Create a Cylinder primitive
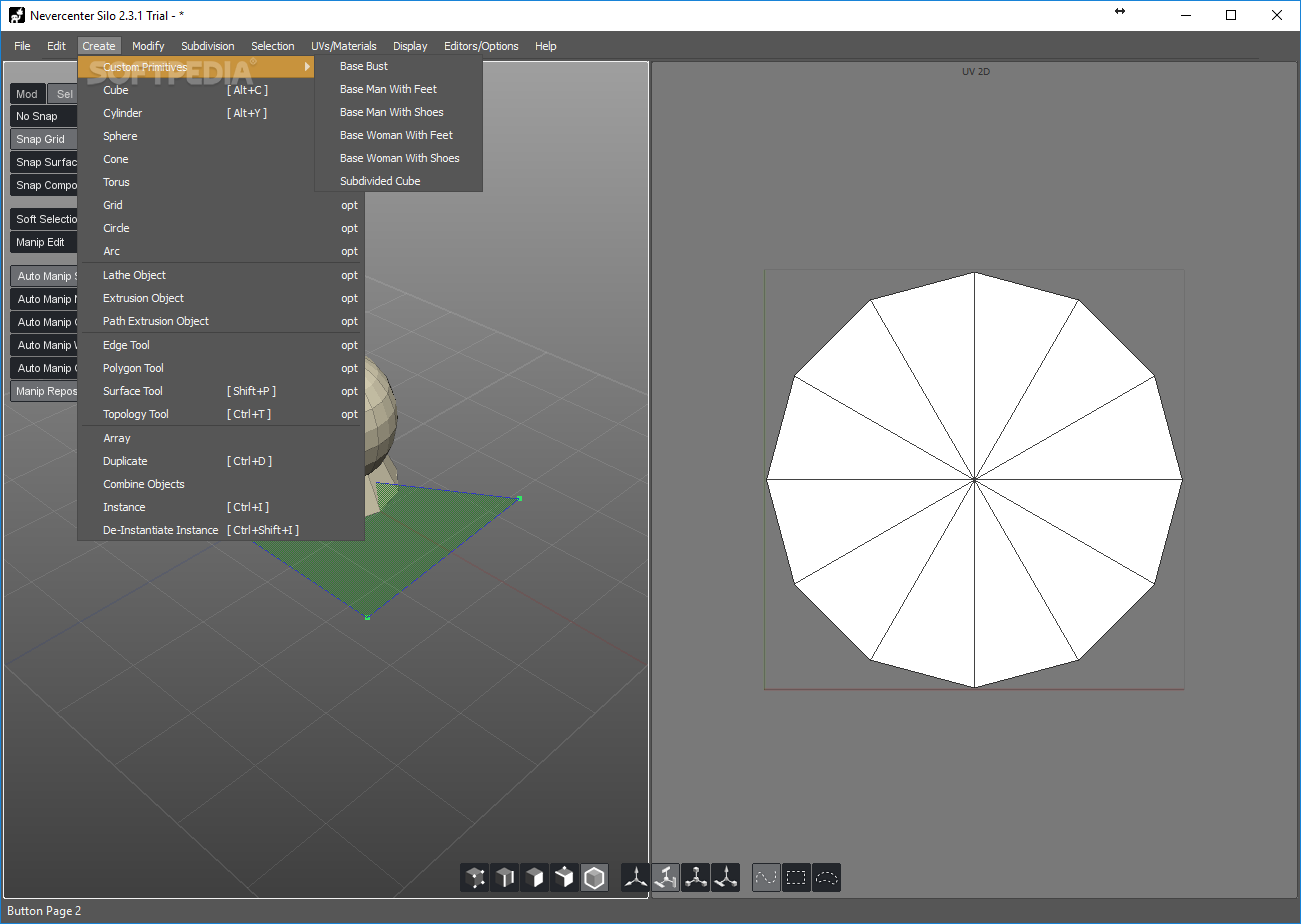 [221, 113]
